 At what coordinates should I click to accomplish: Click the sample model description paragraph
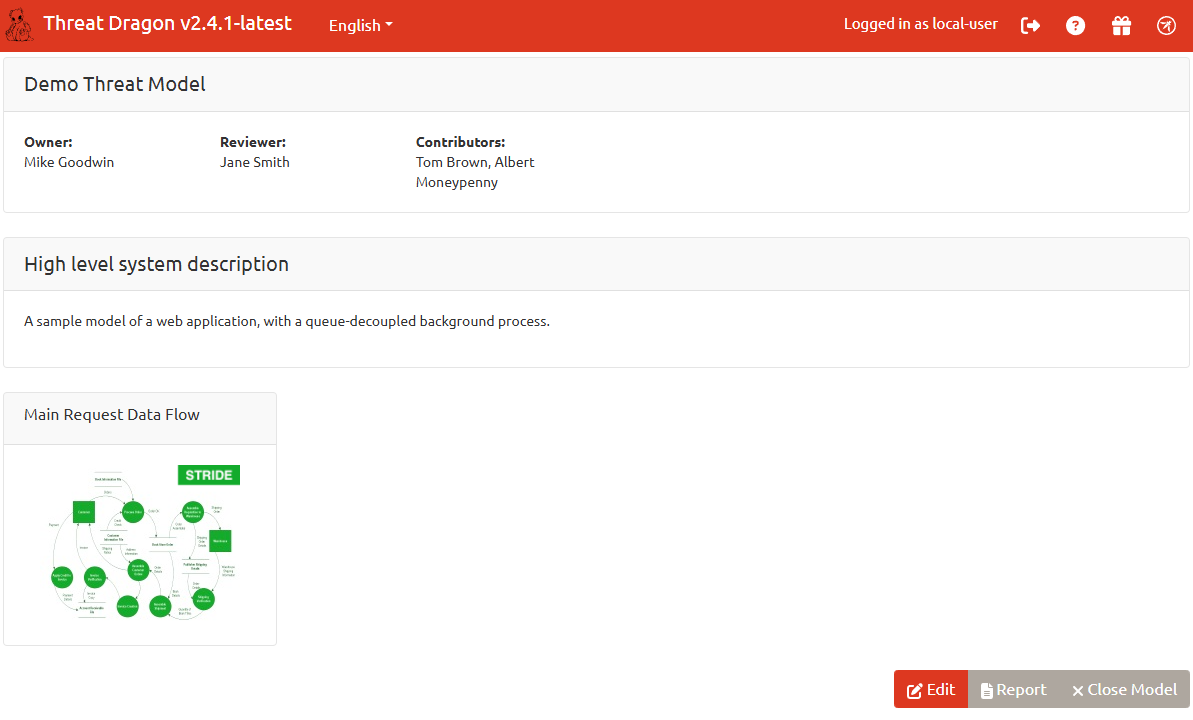click(287, 321)
